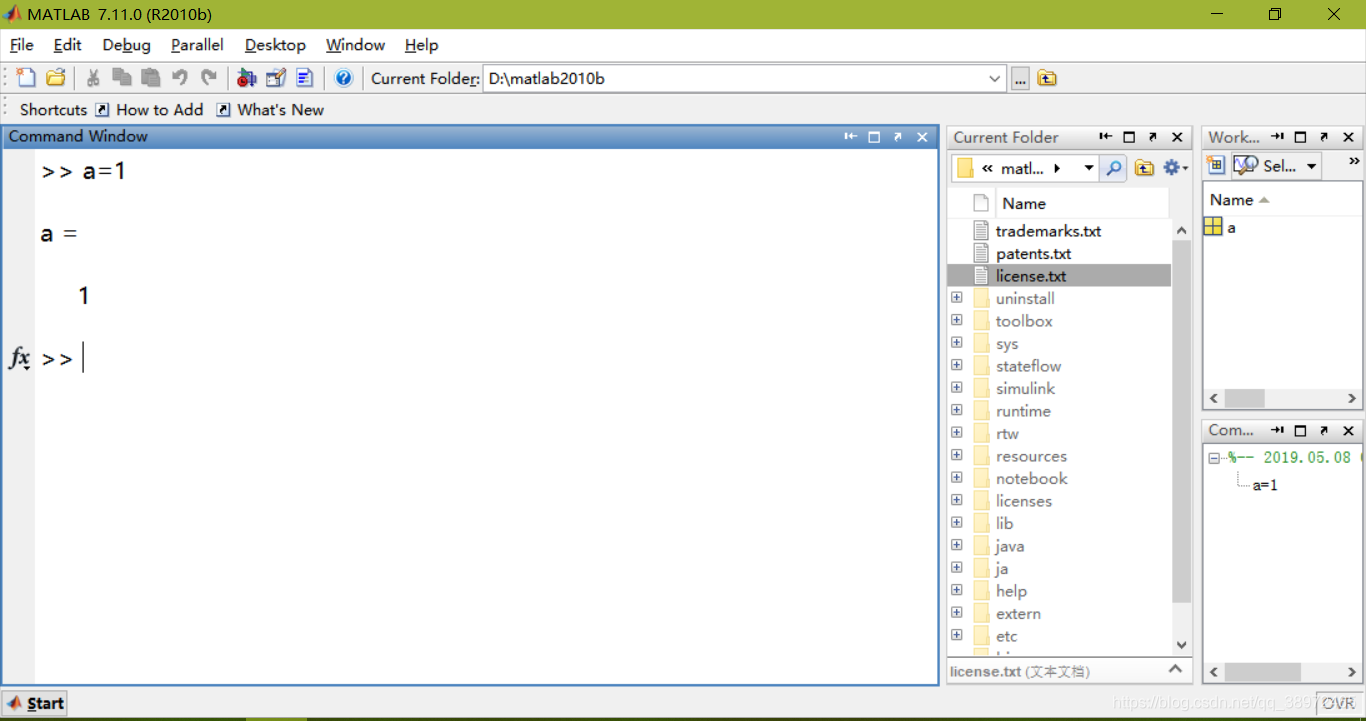Browse for folder with ellipsis button

[x=1020, y=78]
